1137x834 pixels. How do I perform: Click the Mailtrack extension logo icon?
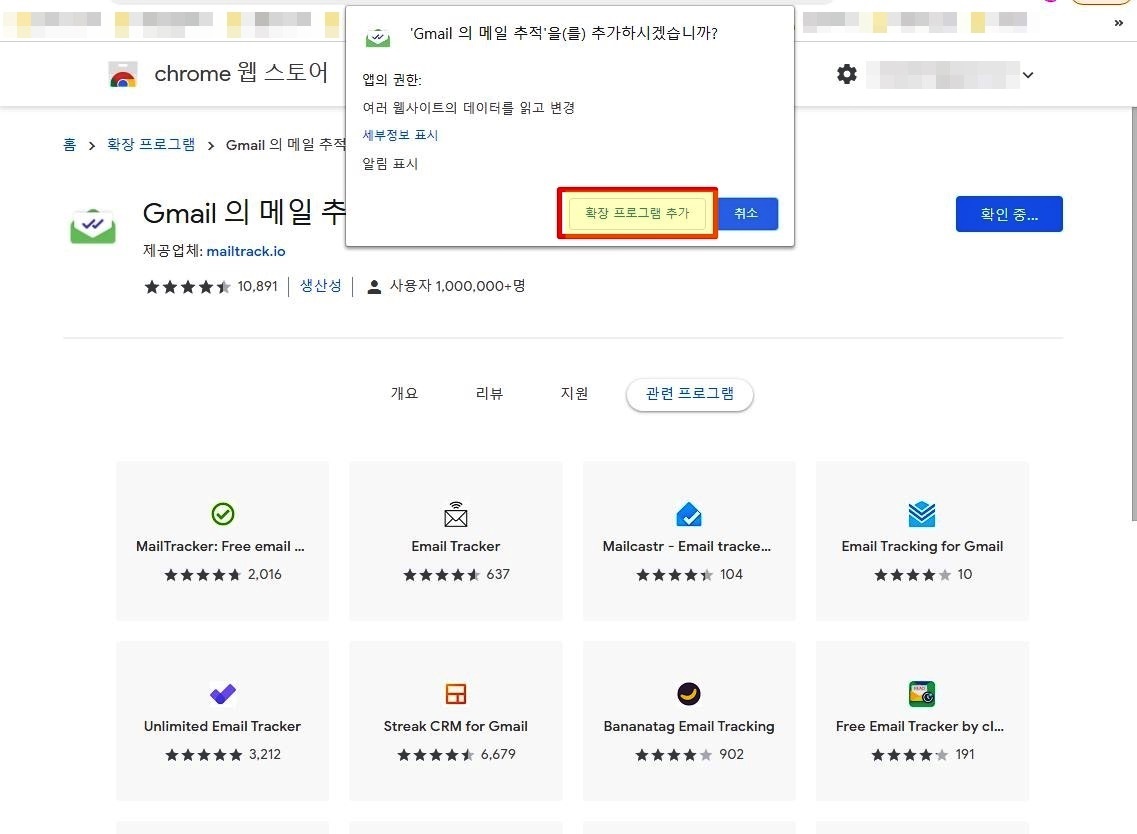pos(93,226)
